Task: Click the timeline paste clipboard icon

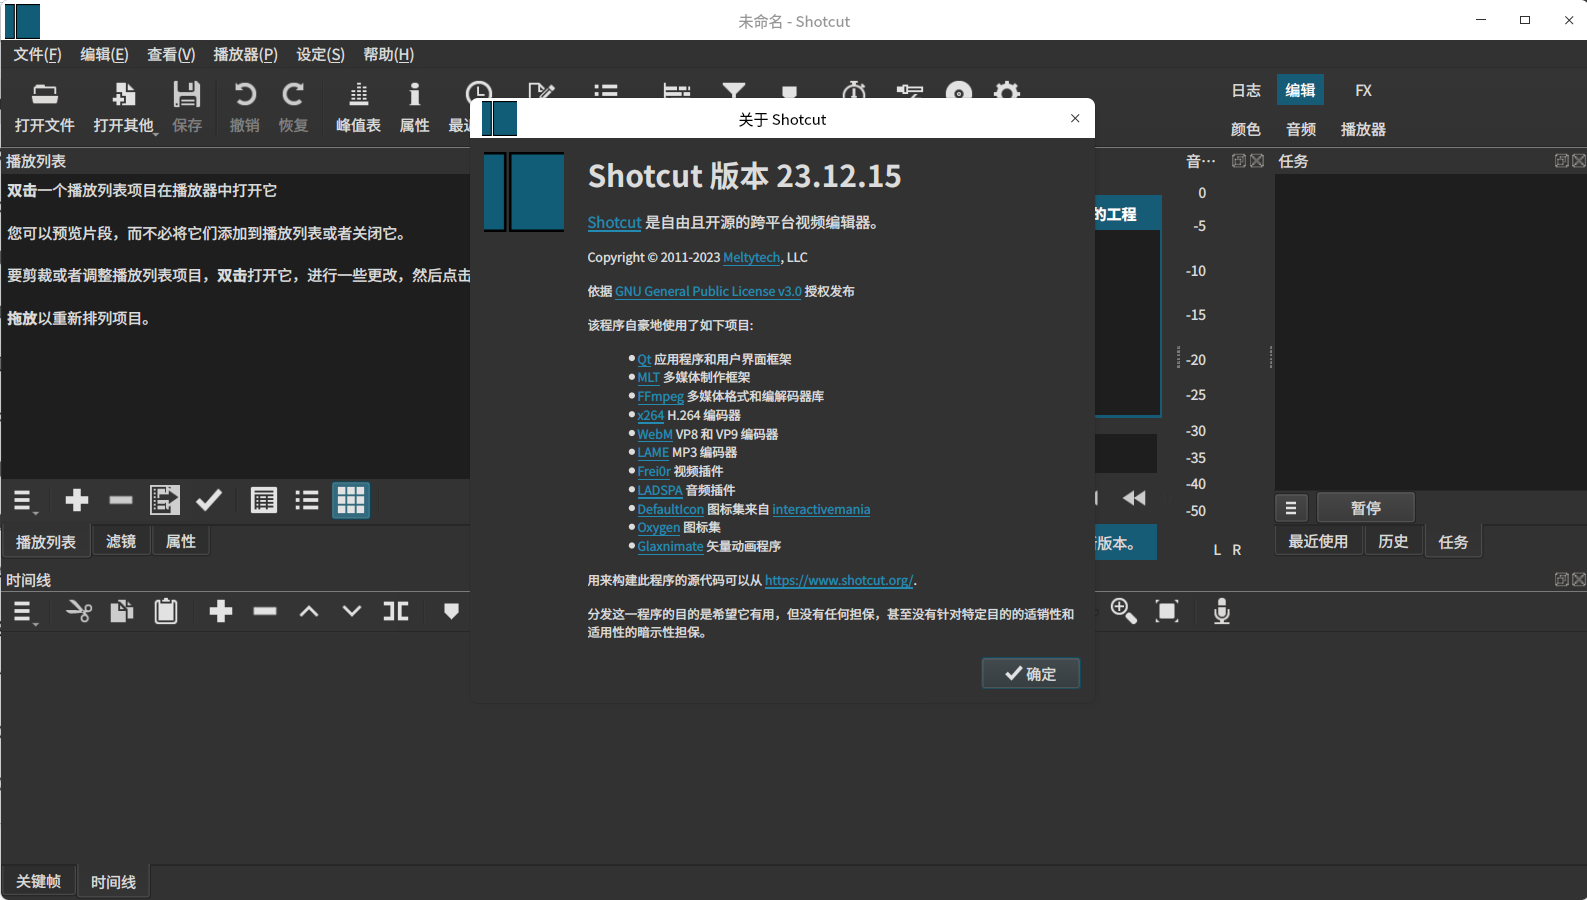Action: (166, 611)
